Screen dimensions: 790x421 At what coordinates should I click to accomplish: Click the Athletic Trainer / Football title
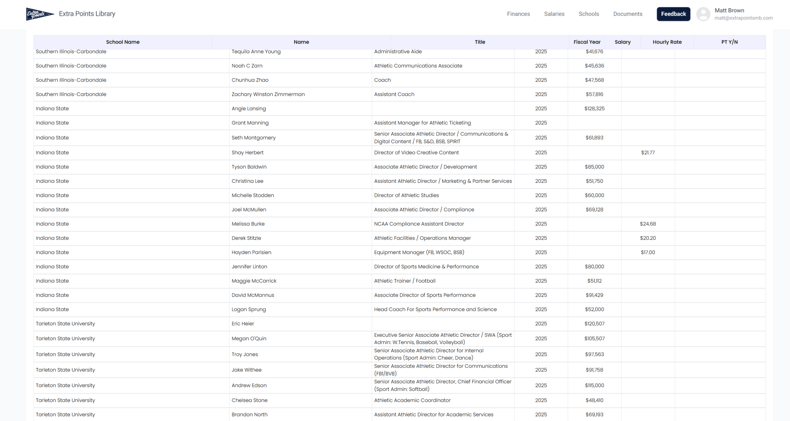coord(405,281)
